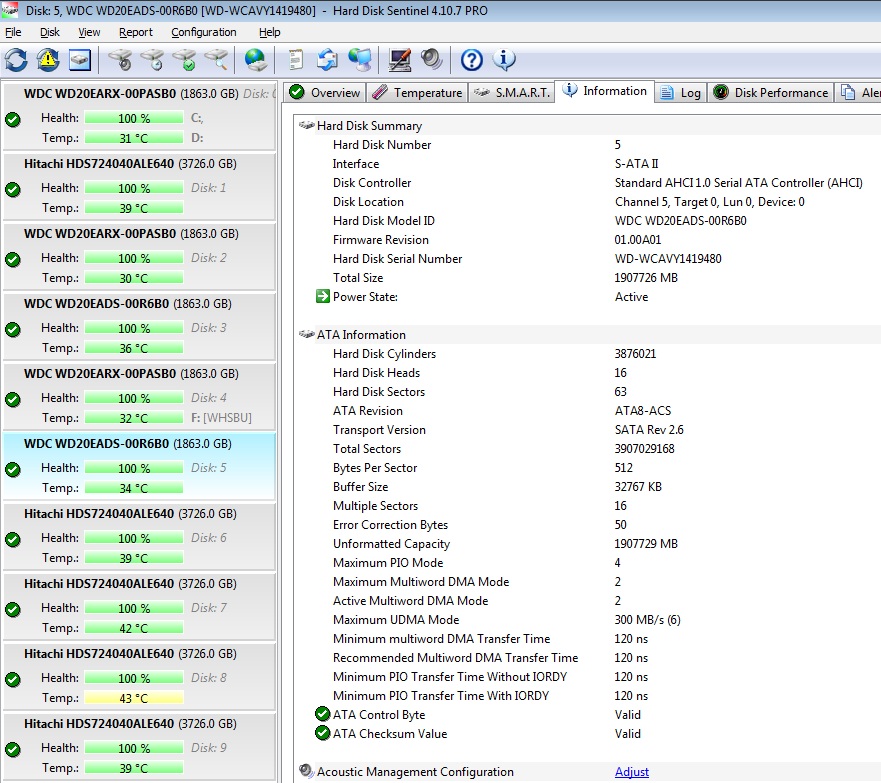Viewport: 881px width, 783px height.
Task: Open configuration via monitor and screwdriver icon
Action: coord(399,60)
